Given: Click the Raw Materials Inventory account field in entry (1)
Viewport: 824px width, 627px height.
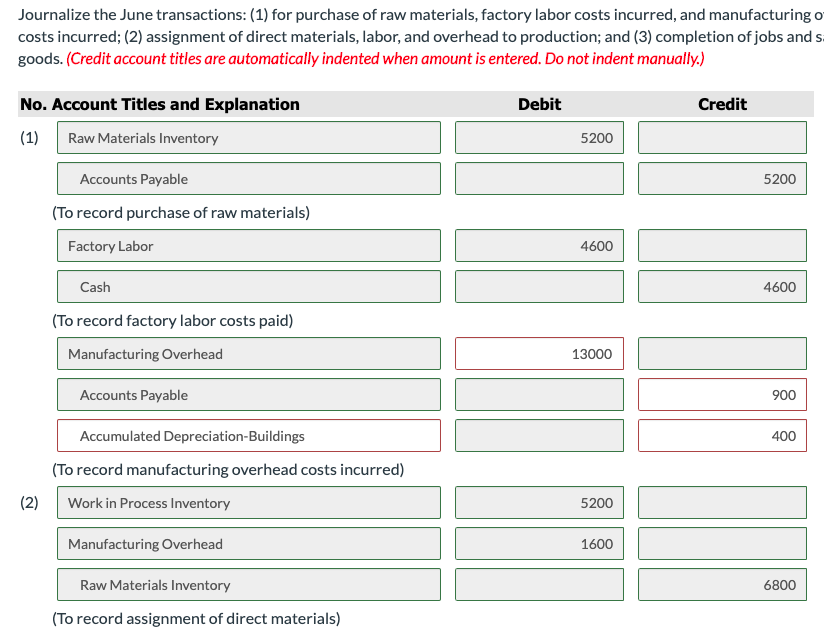Looking at the screenshot, I should pyautogui.click(x=249, y=138).
